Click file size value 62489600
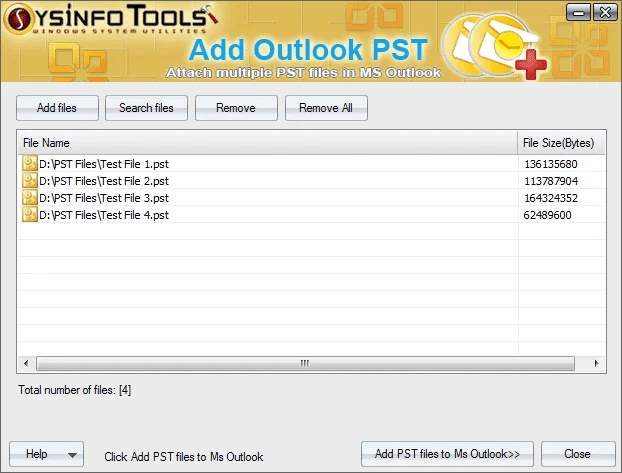The height and width of the screenshot is (473, 622). (x=547, y=215)
